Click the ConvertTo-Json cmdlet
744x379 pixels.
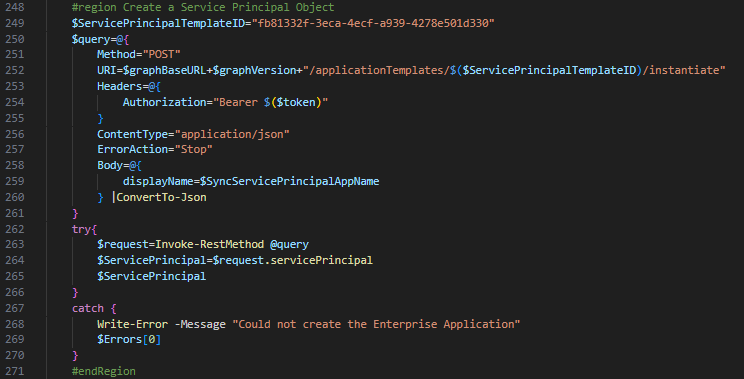[x=161, y=197]
